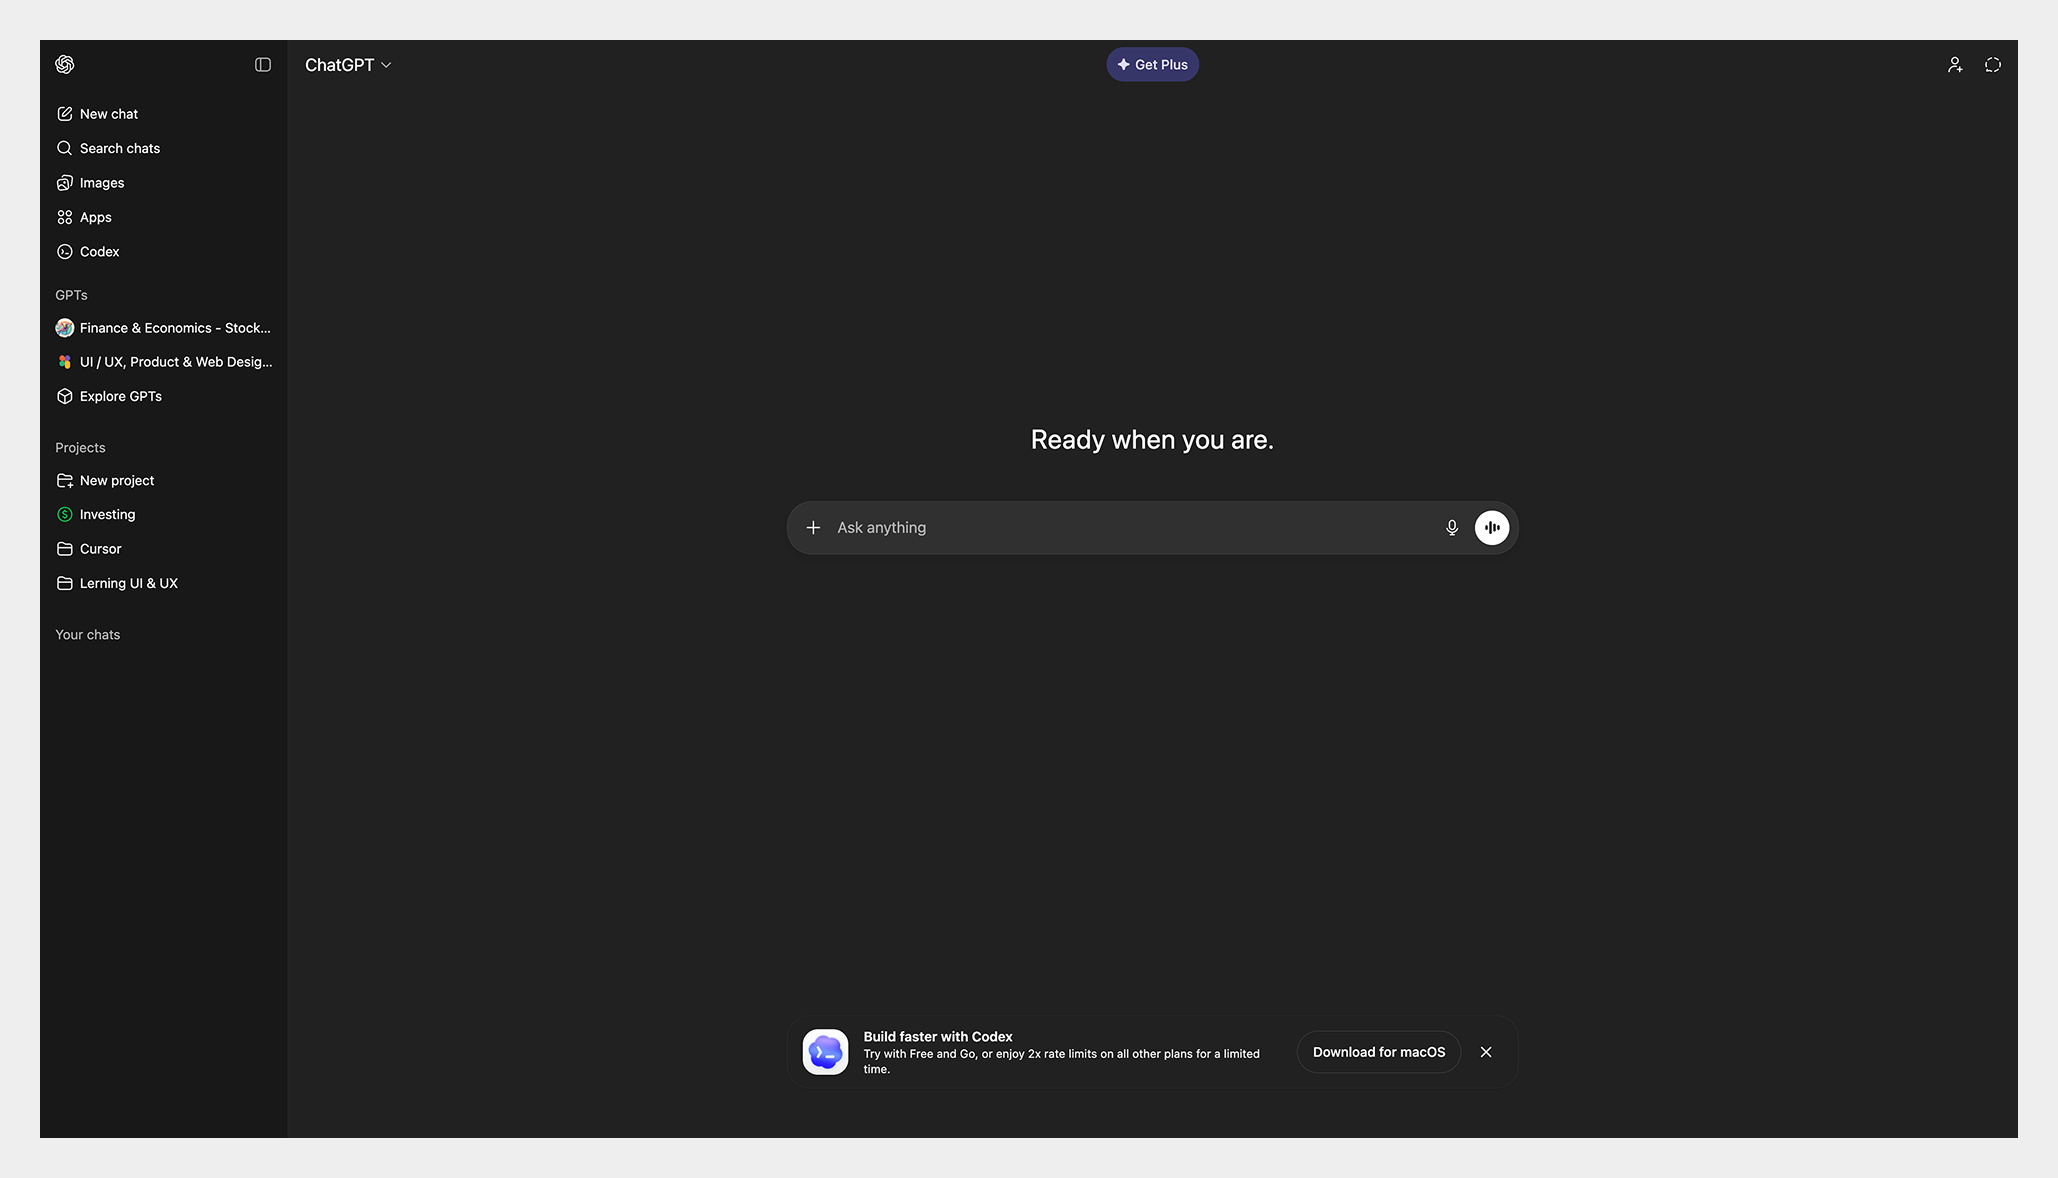Open Codex from the sidebar
This screenshot has height=1178, width=2058.
click(x=100, y=252)
